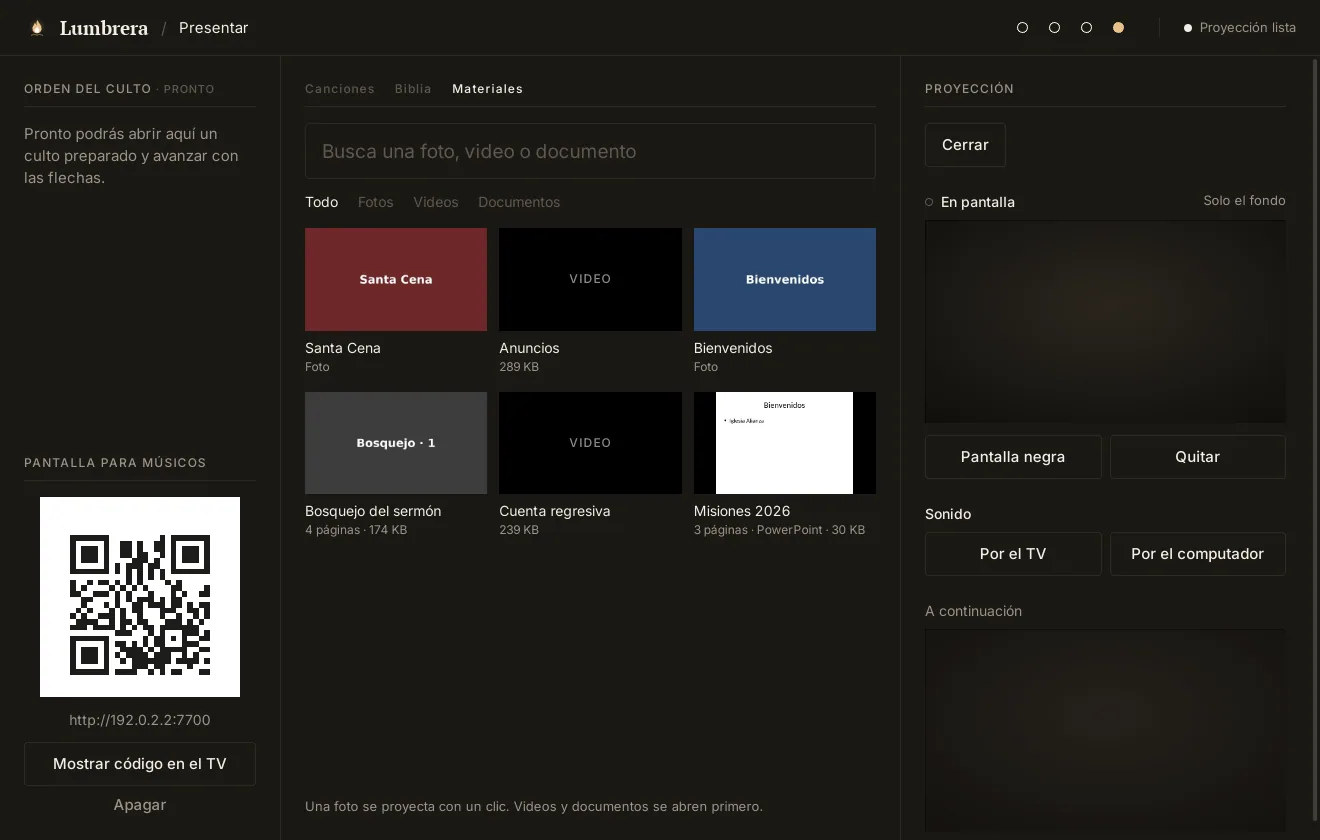Viewport: 1320px width, 840px height.
Task: Open the Cuenta regresiva video thumbnail
Action: click(590, 443)
